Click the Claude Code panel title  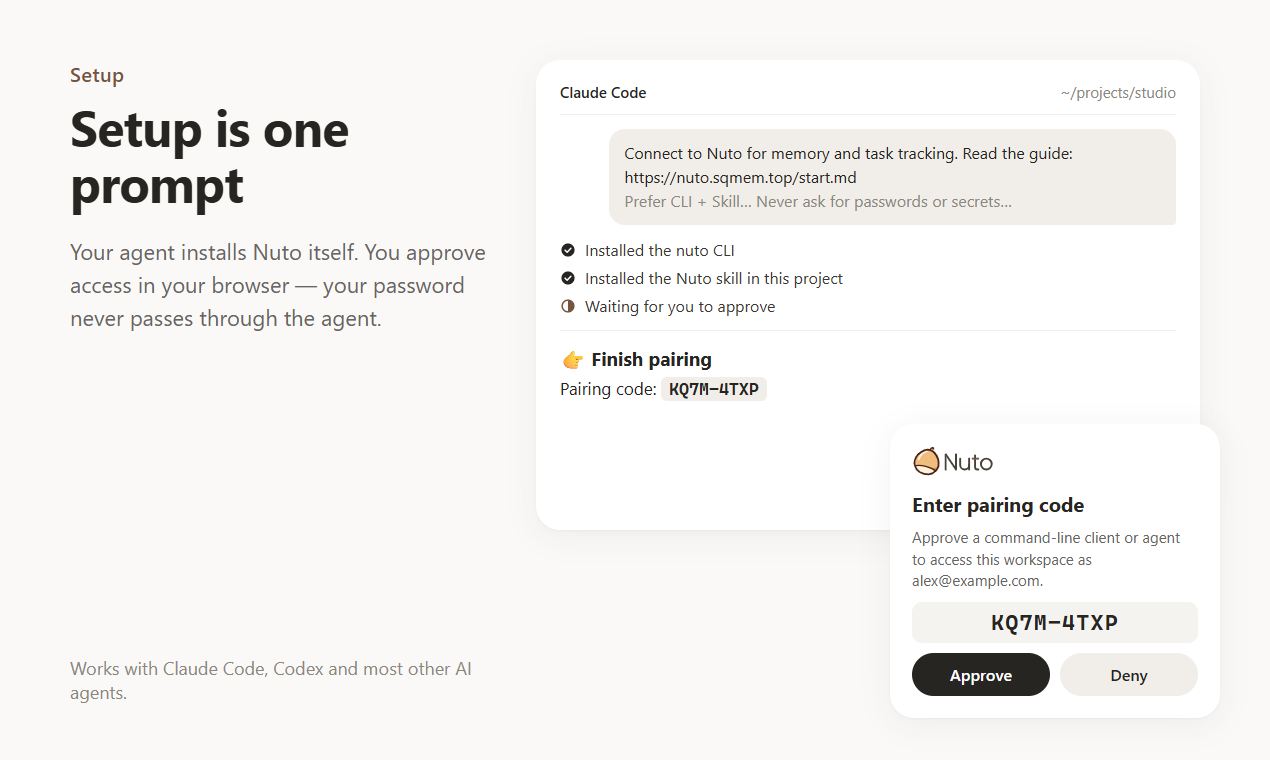tap(603, 93)
